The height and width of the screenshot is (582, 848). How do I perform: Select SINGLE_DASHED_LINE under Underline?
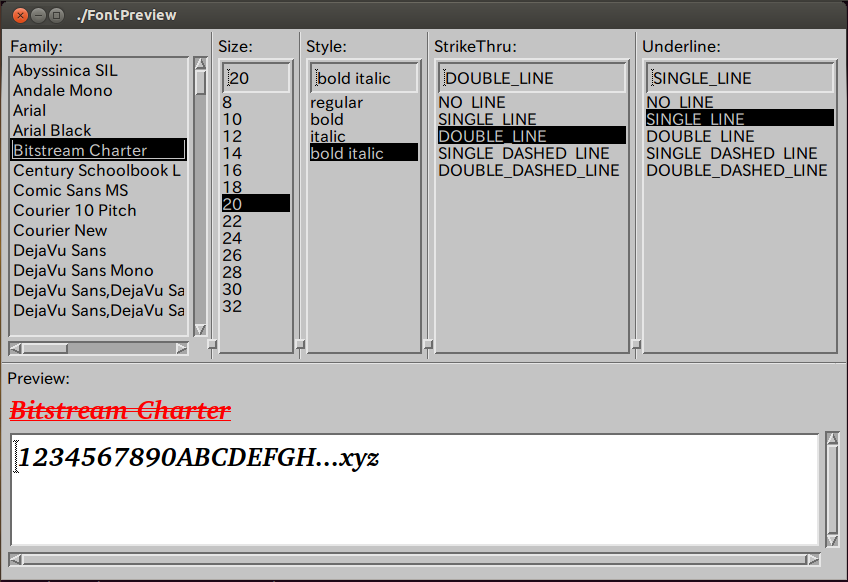(x=740, y=154)
